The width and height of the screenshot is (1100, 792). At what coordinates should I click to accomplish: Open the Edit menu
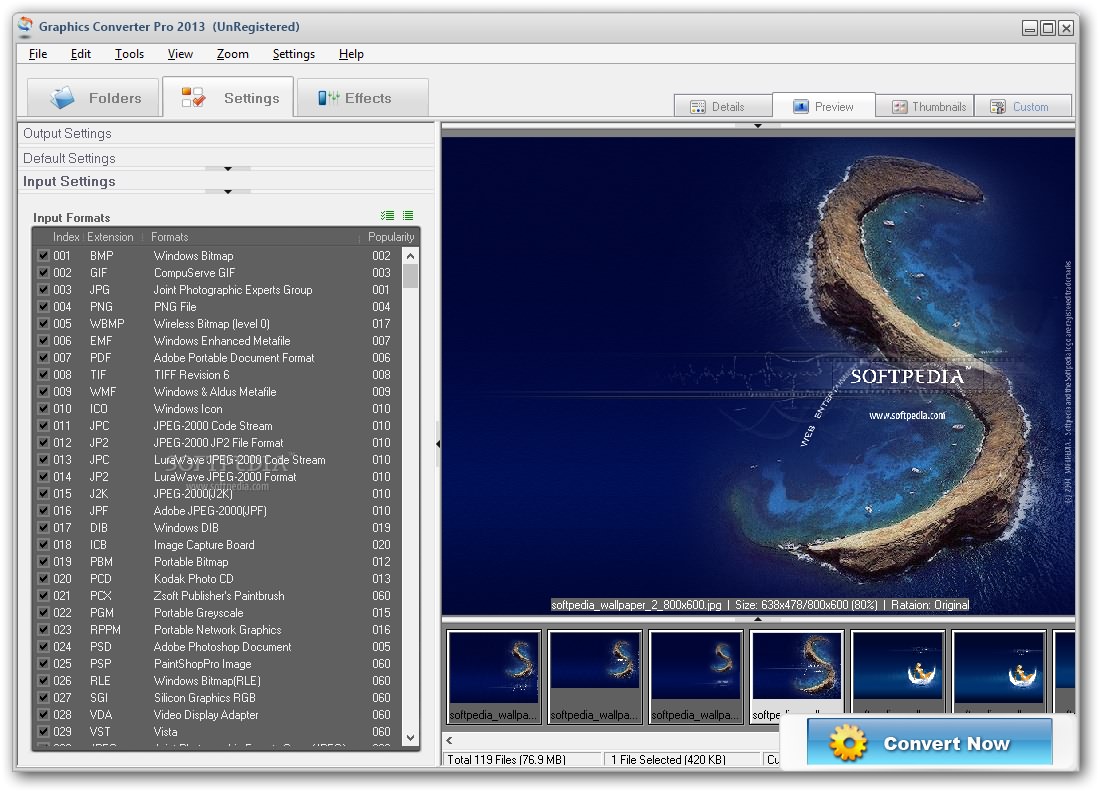tap(81, 54)
